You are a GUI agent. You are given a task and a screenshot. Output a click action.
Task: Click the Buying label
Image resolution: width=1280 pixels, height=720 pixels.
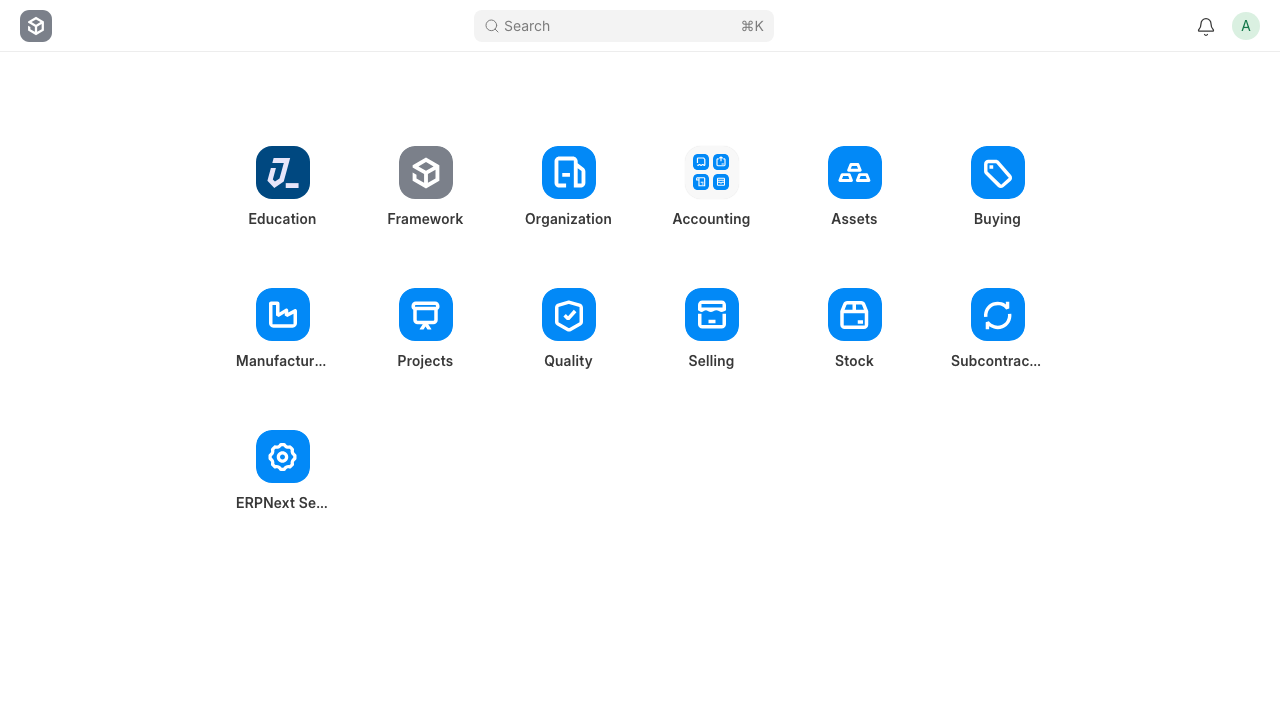pos(997,219)
